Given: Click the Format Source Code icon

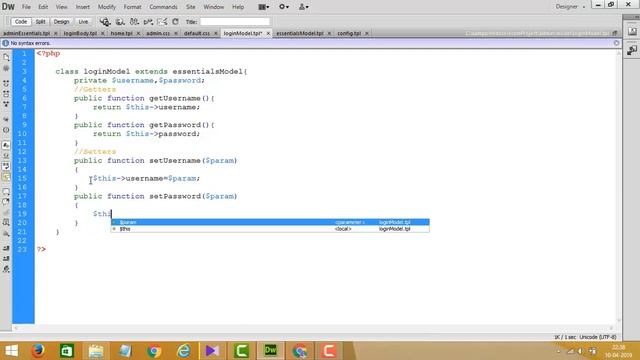Looking at the screenshot, I should click(6, 269).
